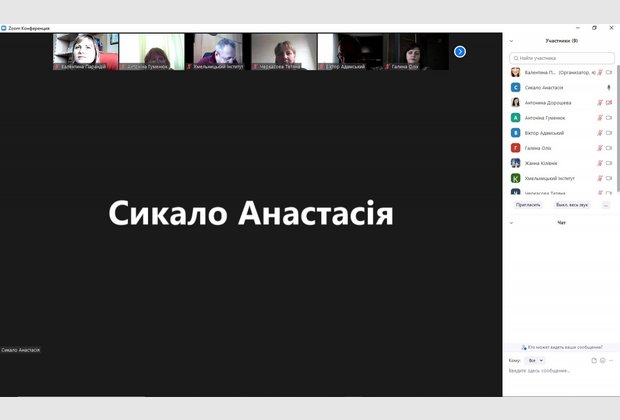The image size is (620, 420).
Task: Toggle Антоніна Дорошева's muted microphone
Action: click(600, 102)
